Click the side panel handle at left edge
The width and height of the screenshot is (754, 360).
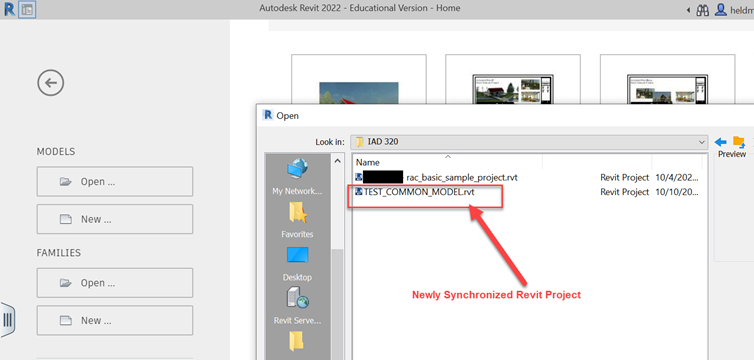(8, 319)
